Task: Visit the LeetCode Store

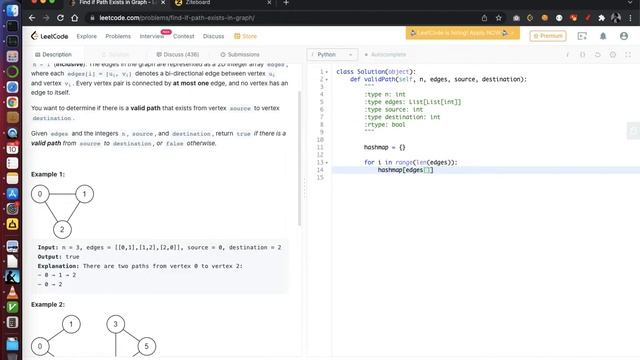Action: pos(245,36)
